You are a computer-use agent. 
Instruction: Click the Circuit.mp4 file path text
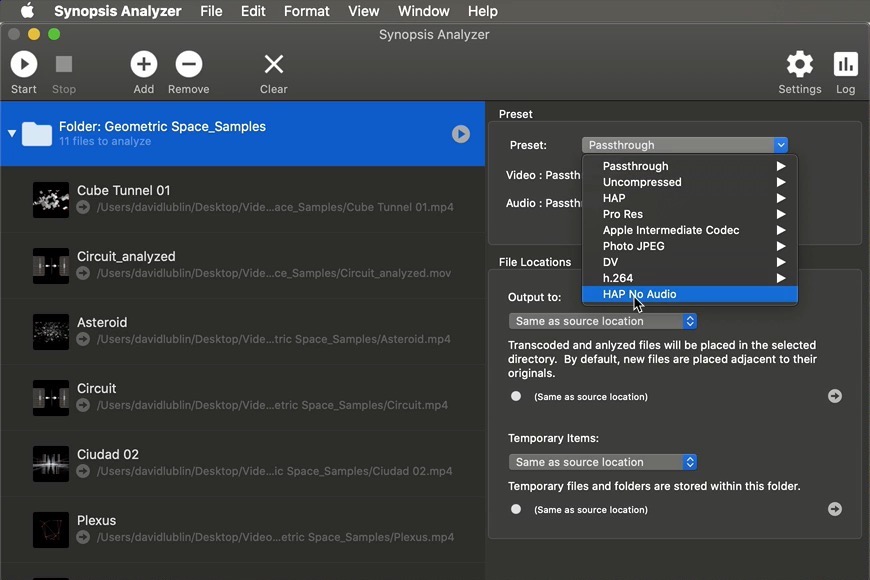click(272, 405)
